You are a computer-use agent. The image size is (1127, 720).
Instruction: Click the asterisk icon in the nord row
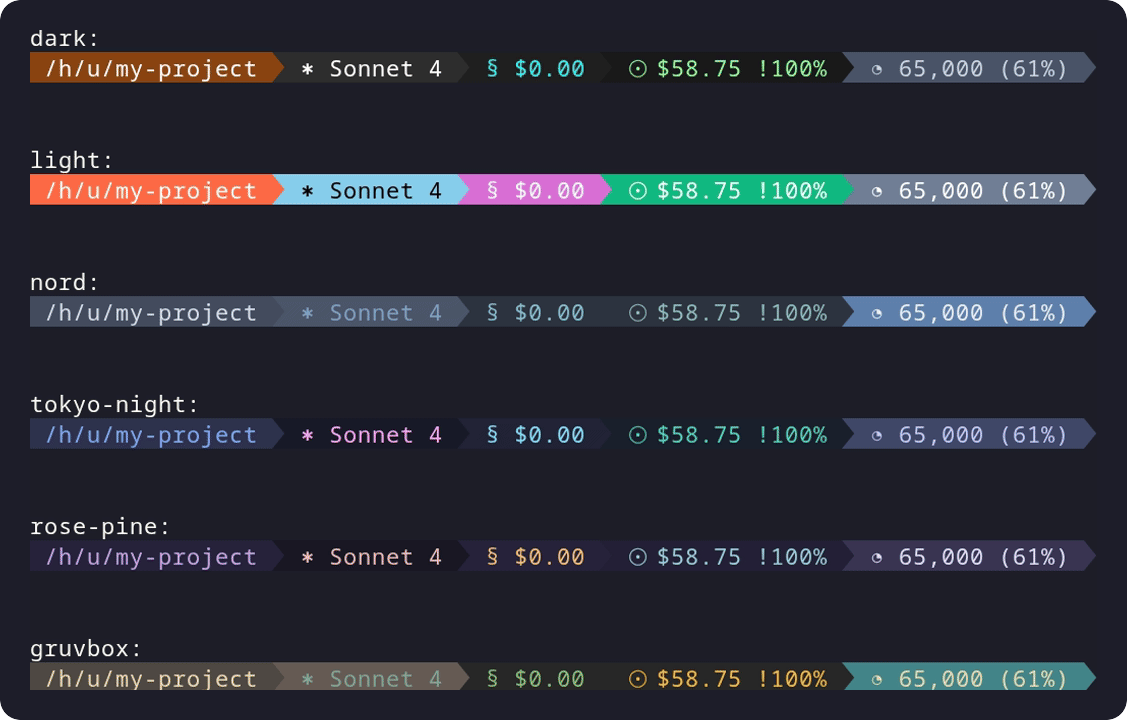(x=308, y=314)
